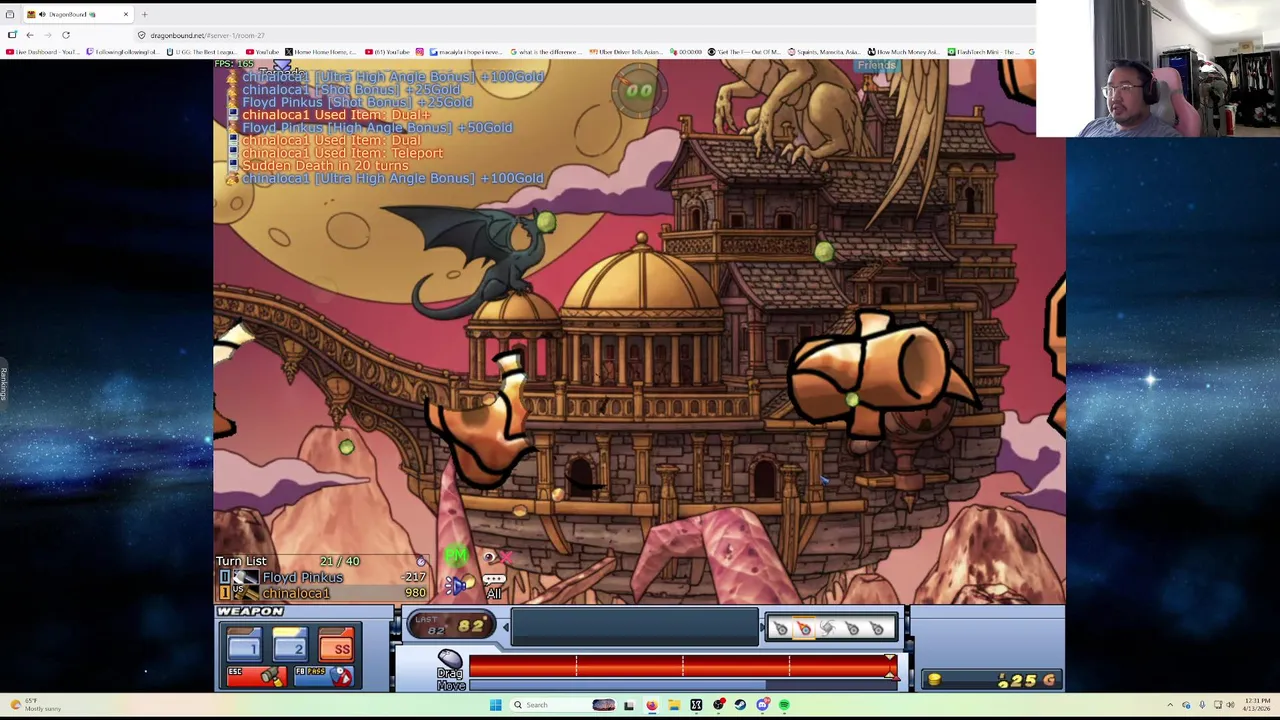Click the megaphone shout icon

pos(458,585)
